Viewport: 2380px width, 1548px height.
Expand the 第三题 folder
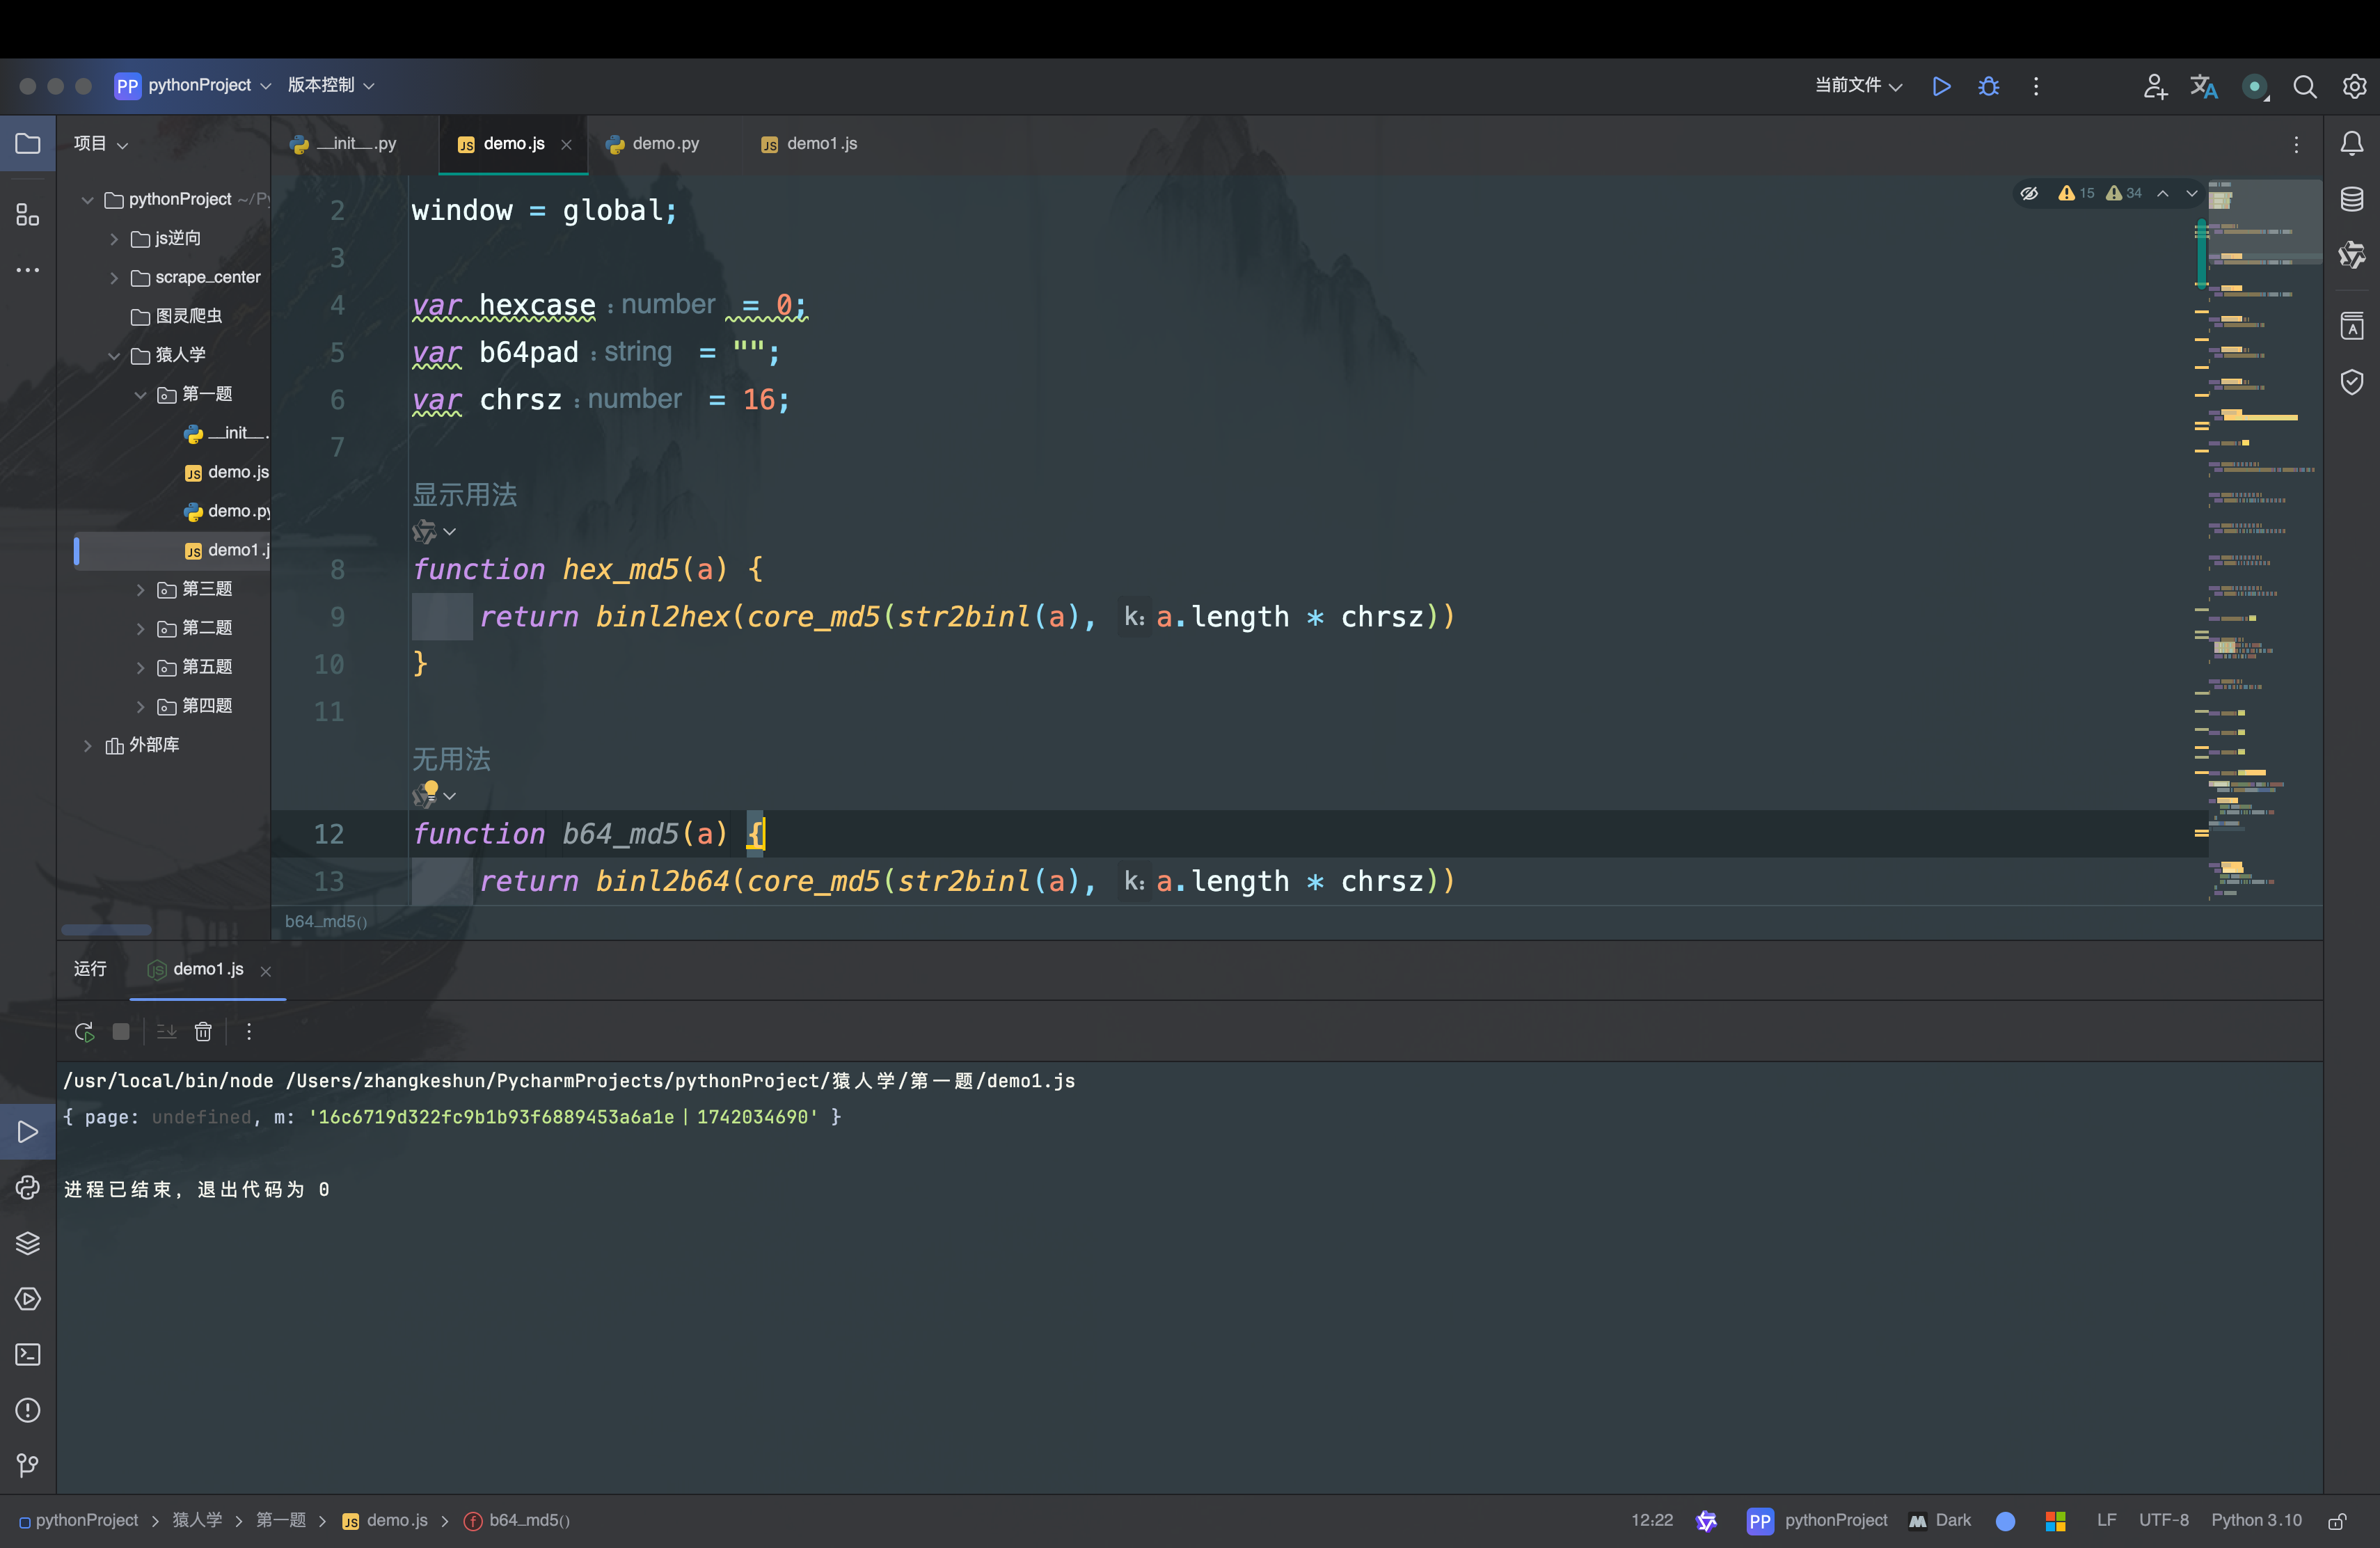(x=141, y=590)
